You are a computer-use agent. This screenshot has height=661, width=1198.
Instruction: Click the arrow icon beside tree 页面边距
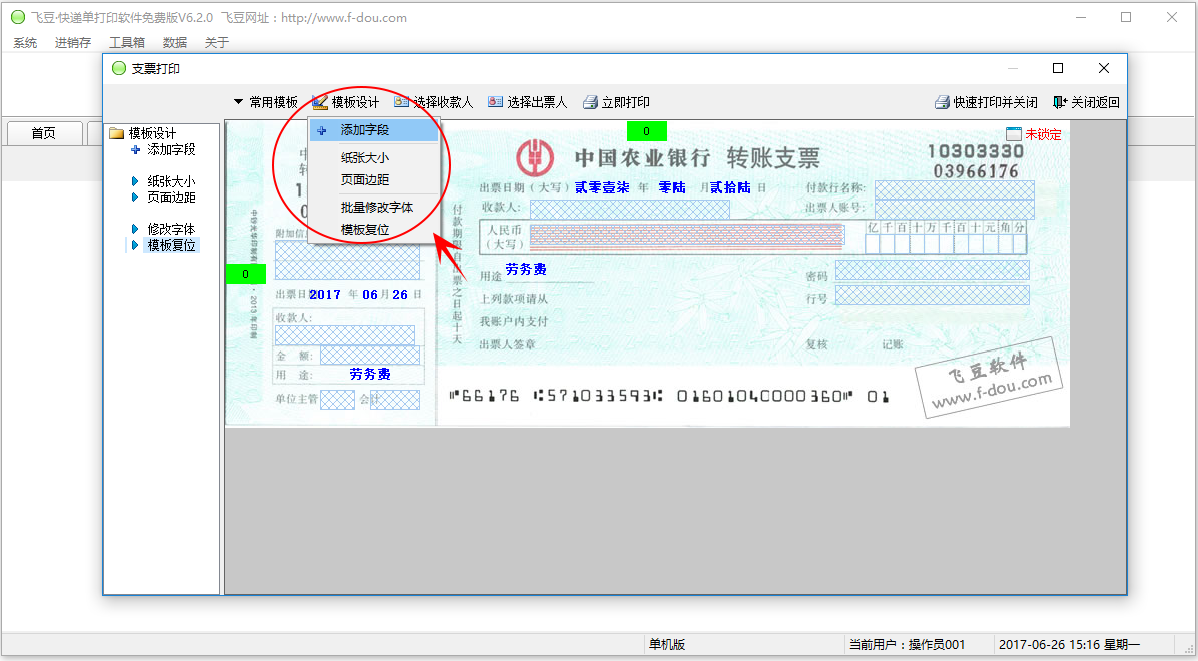pyautogui.click(x=135, y=197)
